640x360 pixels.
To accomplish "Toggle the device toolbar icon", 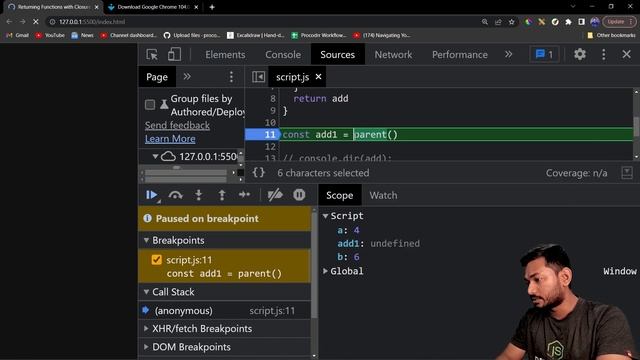I will click(174, 54).
